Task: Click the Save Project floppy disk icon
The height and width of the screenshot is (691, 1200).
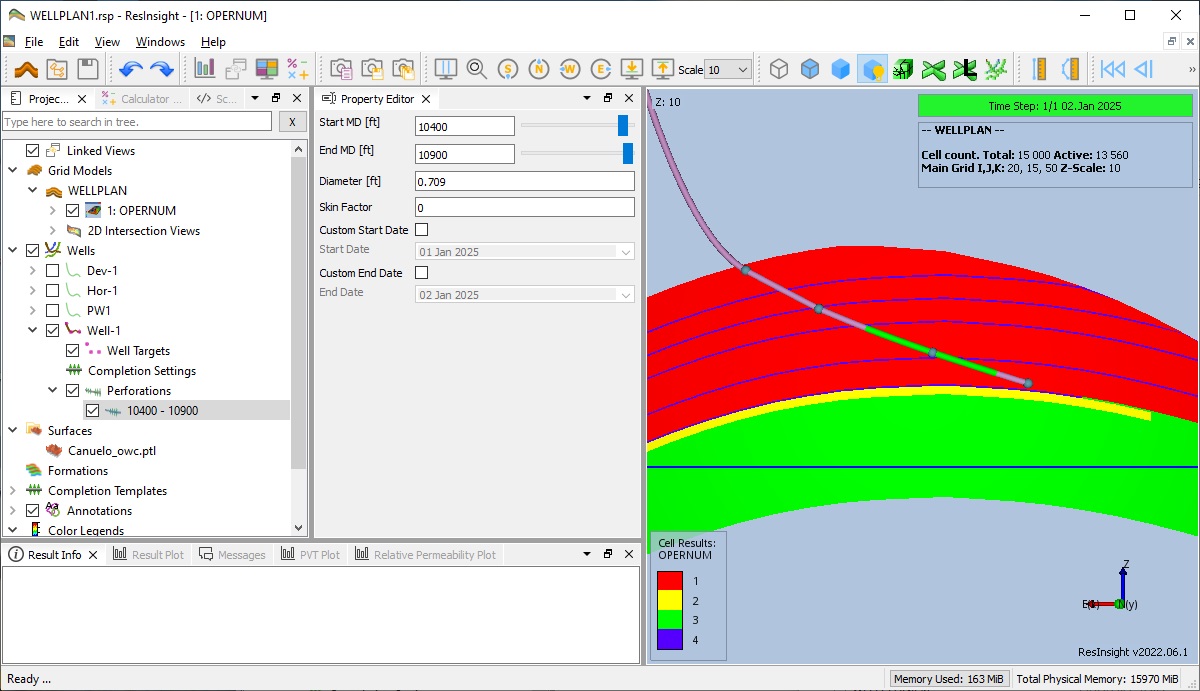Action: (88, 68)
